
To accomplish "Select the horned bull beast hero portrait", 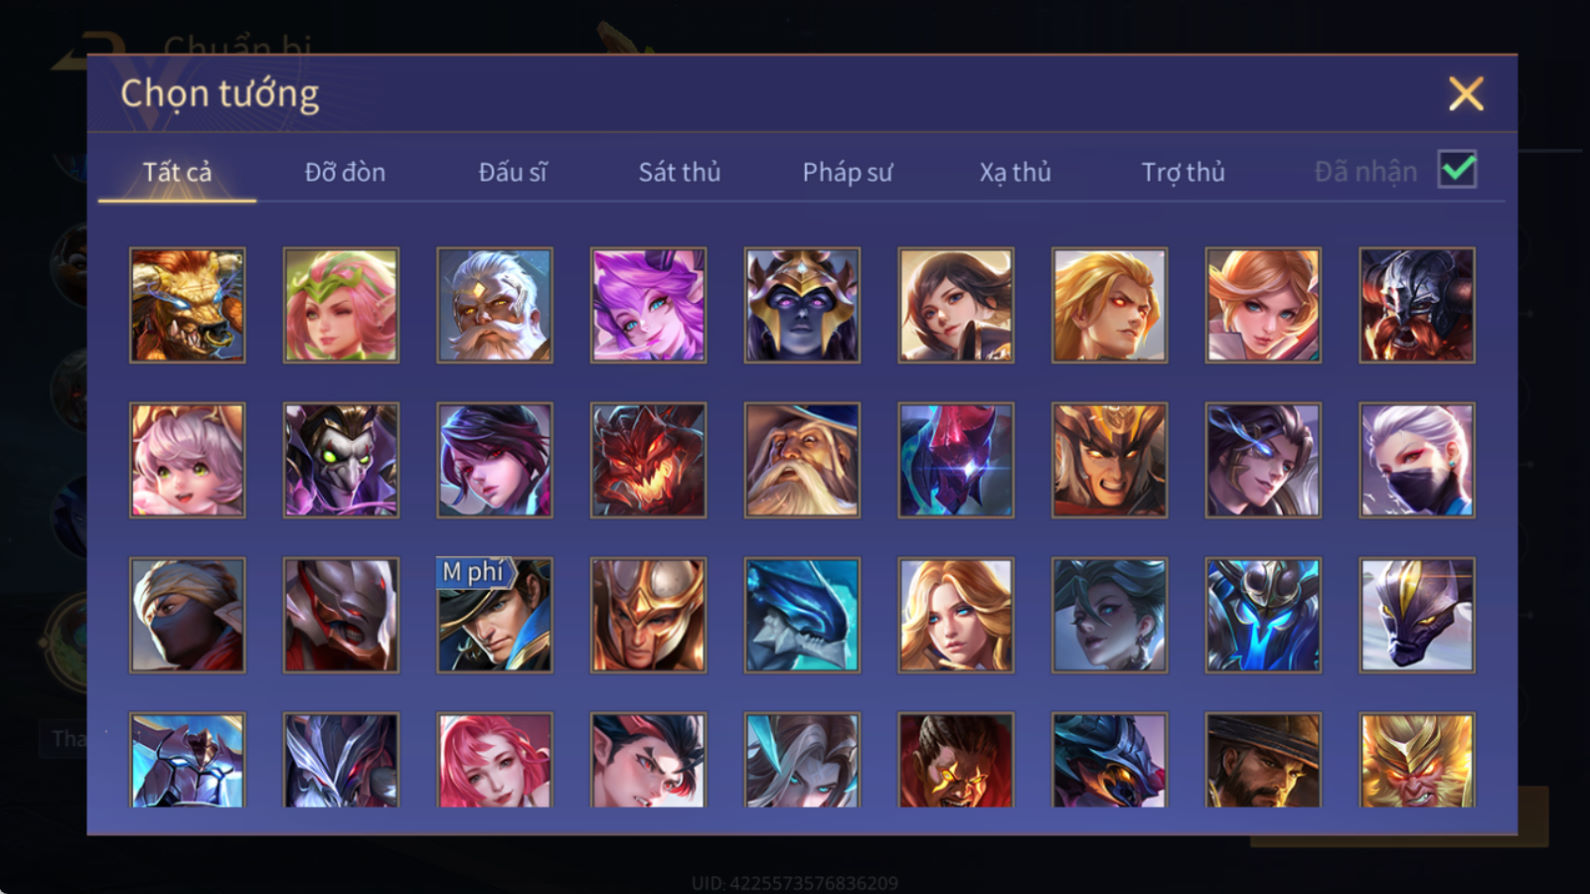I will (x=187, y=305).
